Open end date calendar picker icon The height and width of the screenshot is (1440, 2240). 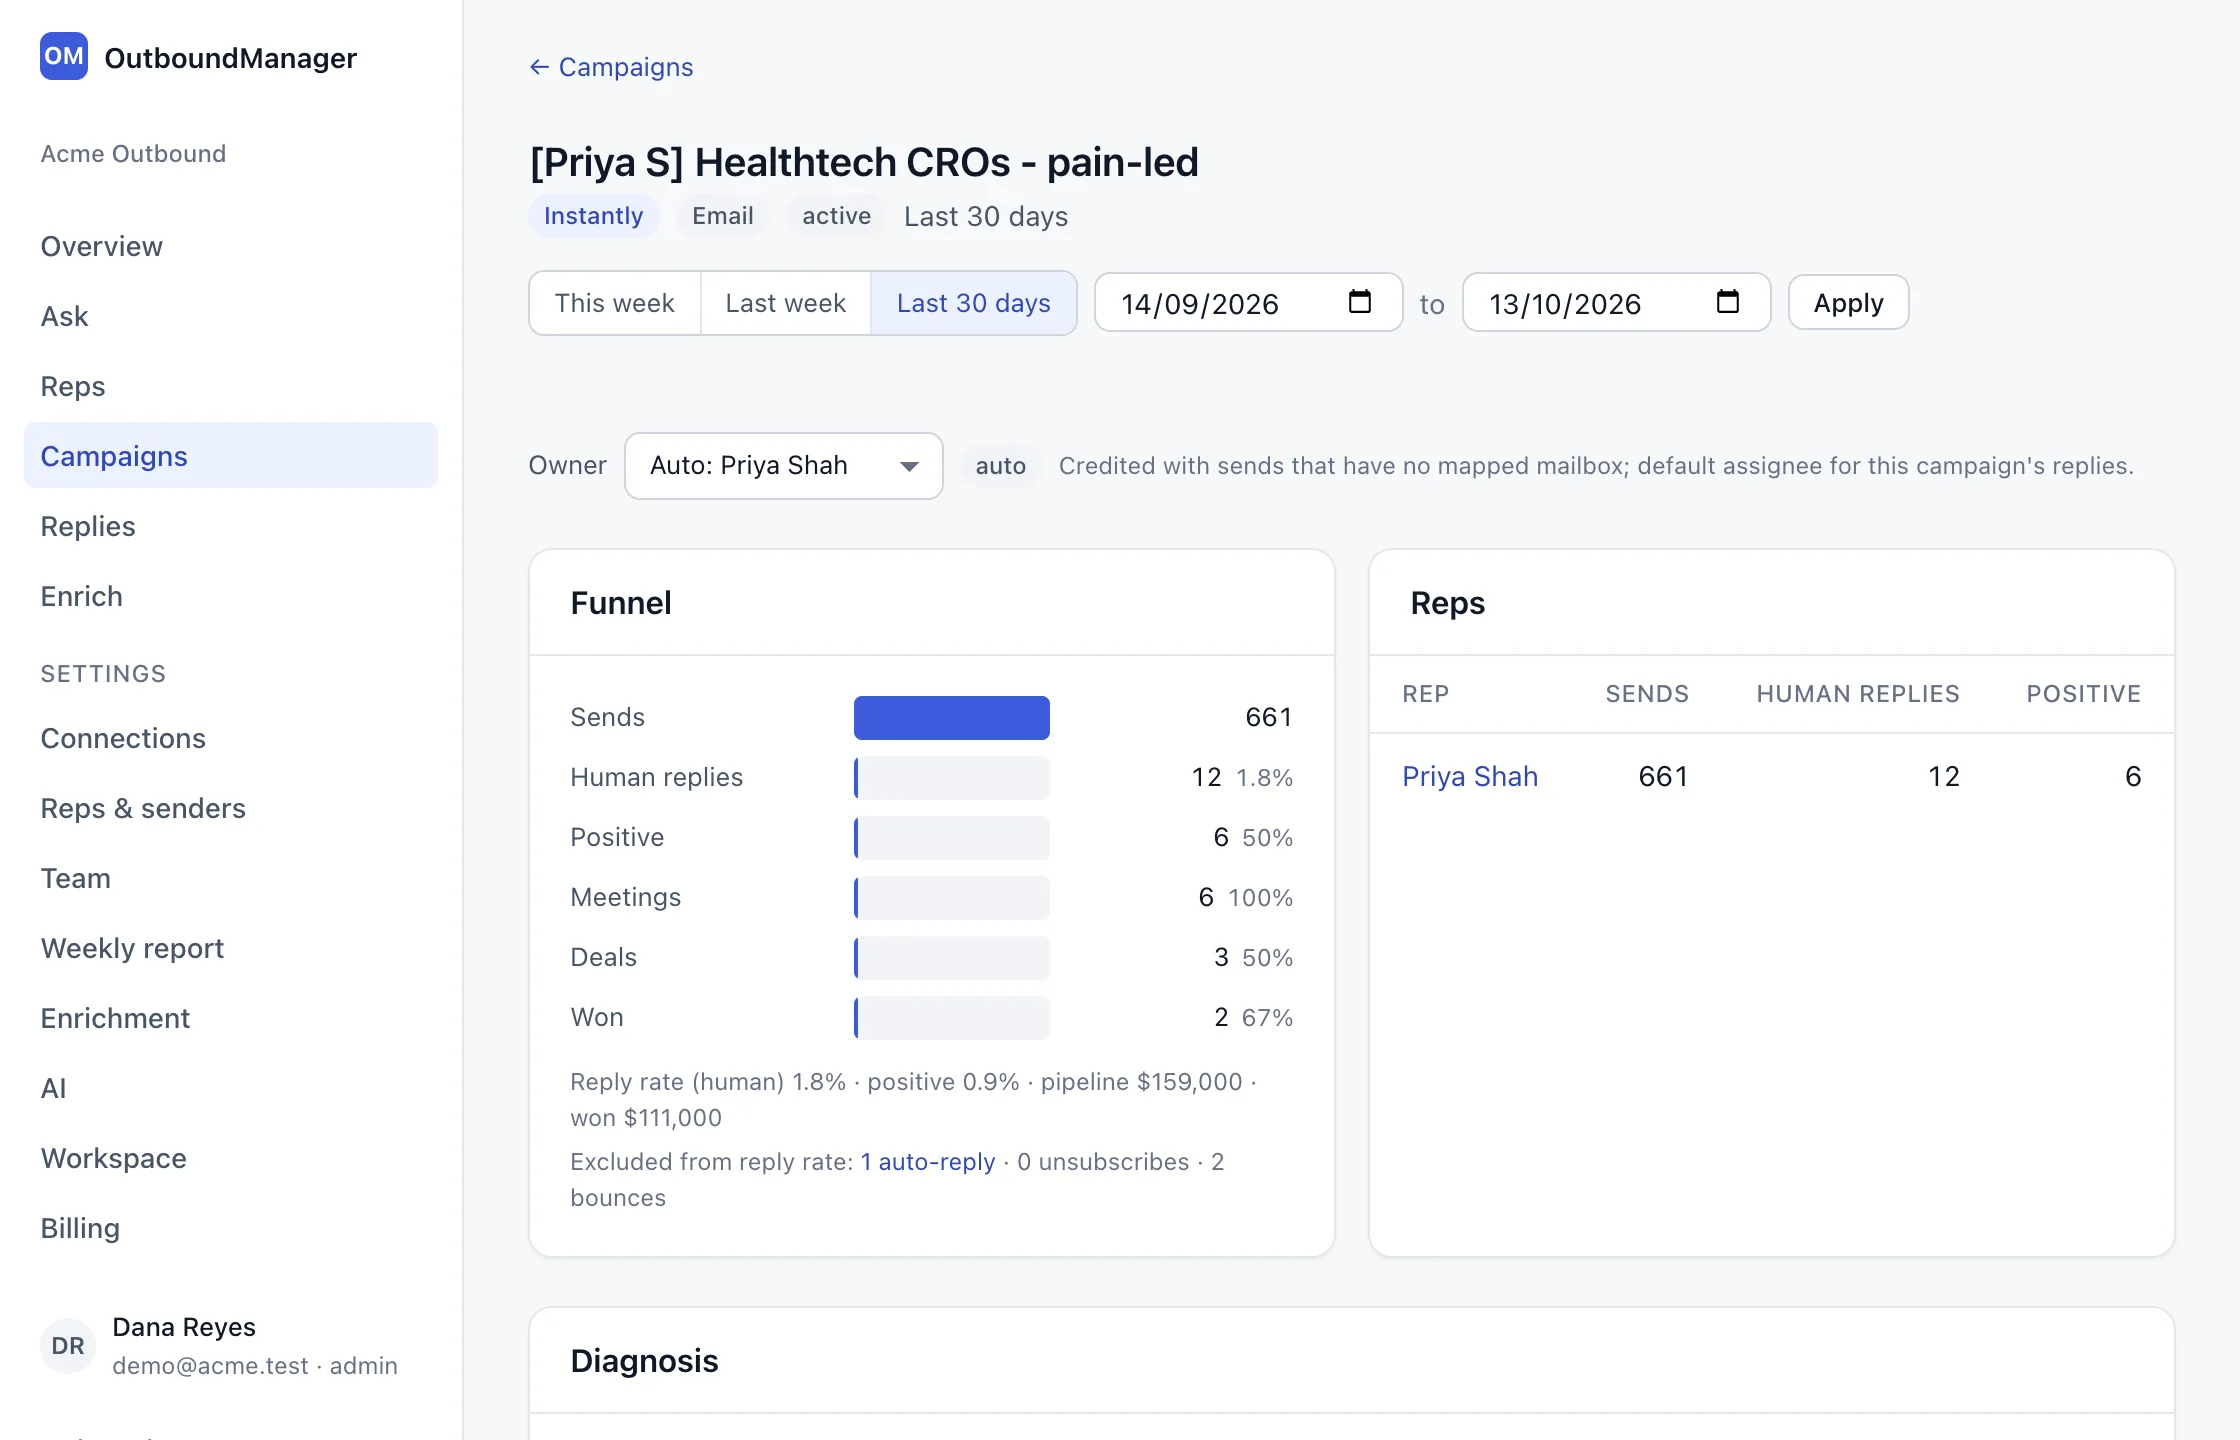[1728, 302]
